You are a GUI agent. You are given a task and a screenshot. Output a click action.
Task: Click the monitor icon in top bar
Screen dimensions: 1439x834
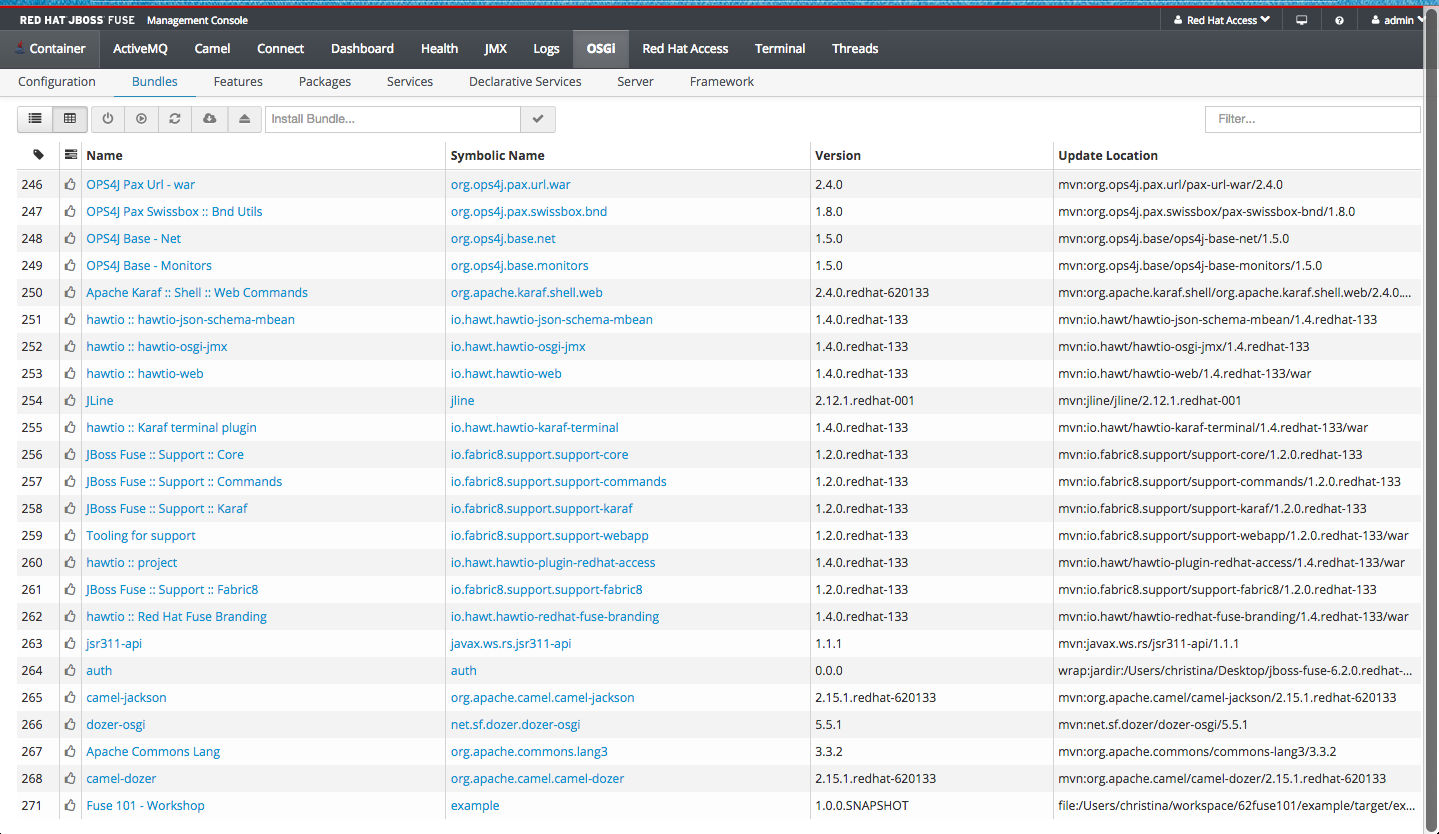click(1302, 20)
